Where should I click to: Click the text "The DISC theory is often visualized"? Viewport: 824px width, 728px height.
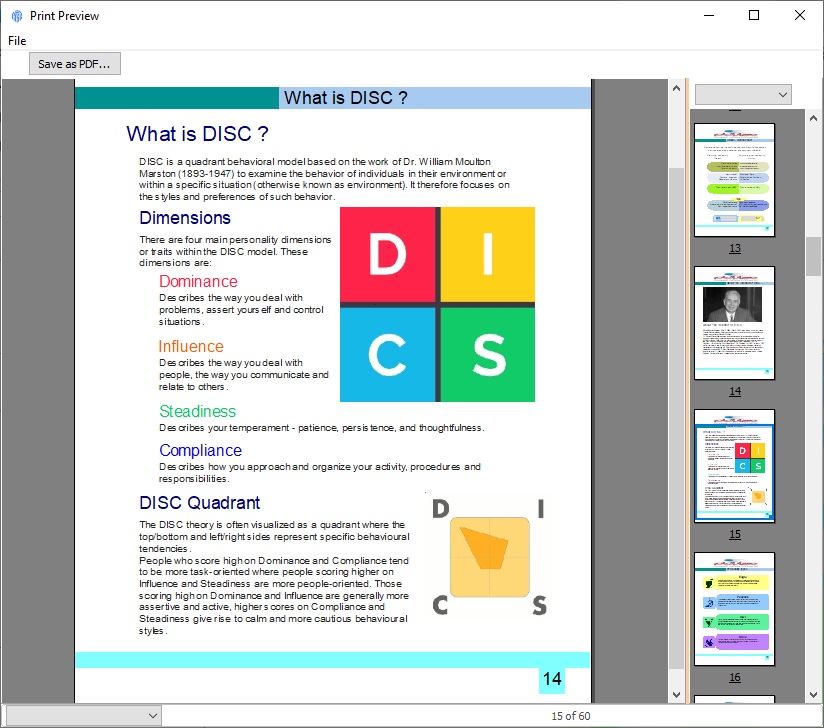click(x=274, y=537)
